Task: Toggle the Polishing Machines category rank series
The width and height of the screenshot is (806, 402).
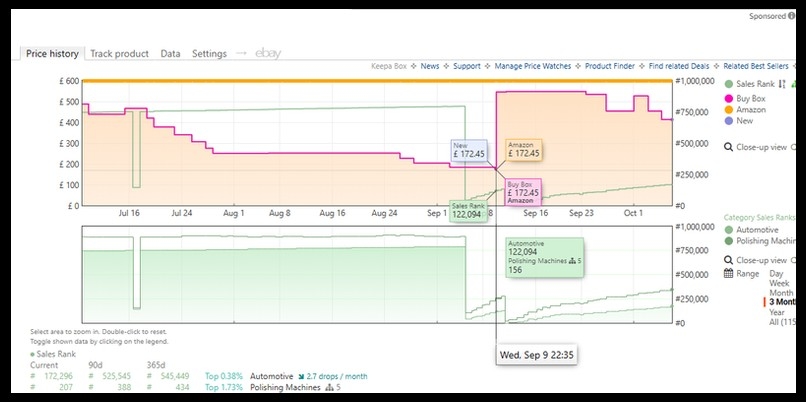Action: click(766, 241)
